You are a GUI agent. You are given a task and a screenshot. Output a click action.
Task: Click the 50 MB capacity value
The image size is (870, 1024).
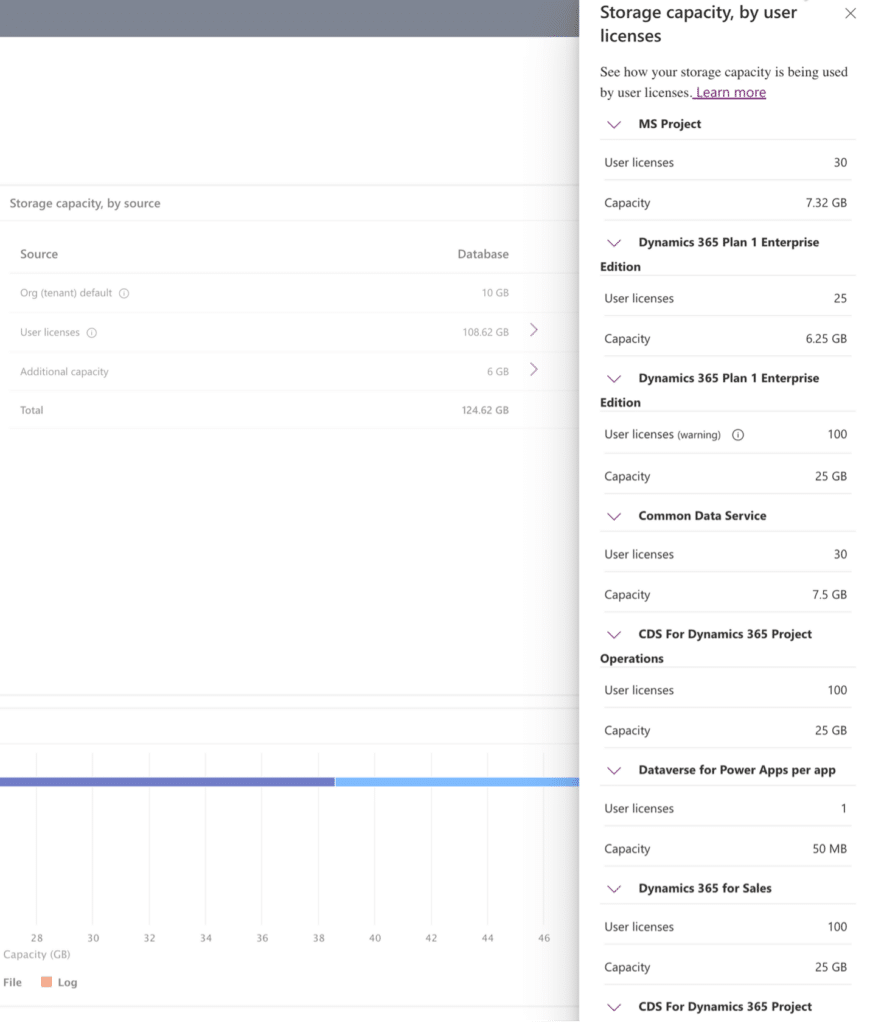pyautogui.click(x=830, y=849)
